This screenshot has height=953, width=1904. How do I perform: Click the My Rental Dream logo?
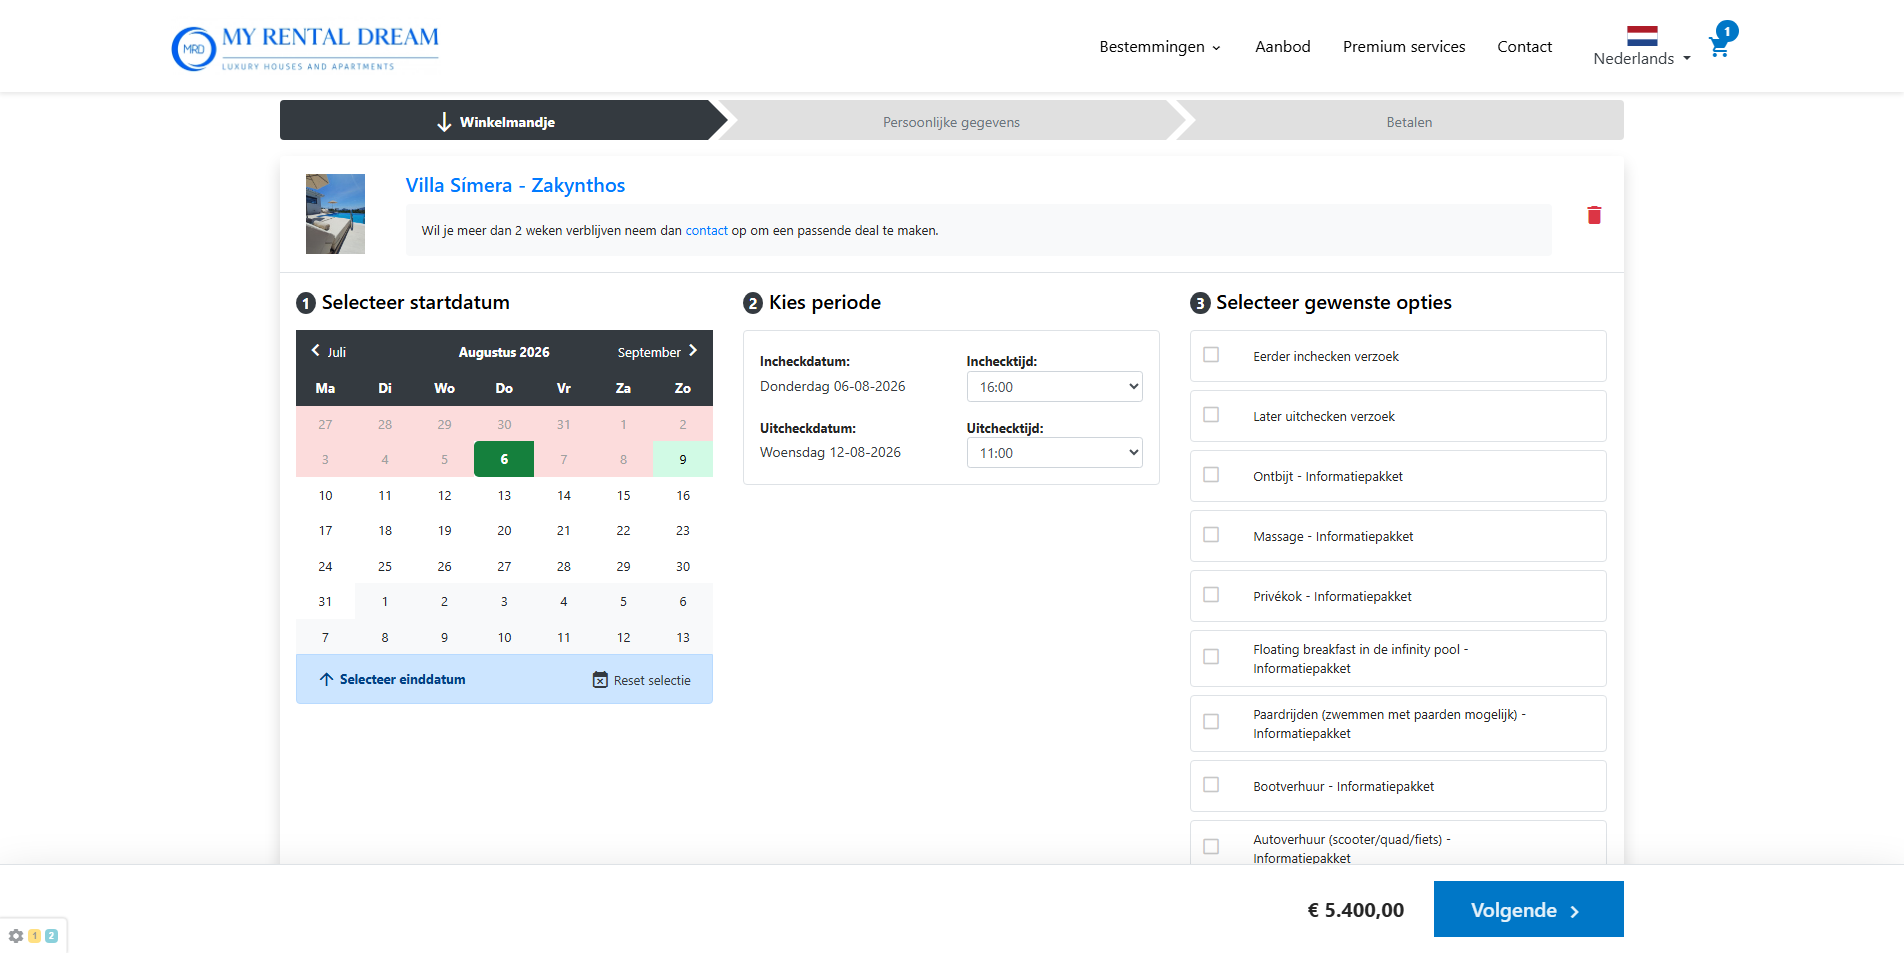[305, 48]
